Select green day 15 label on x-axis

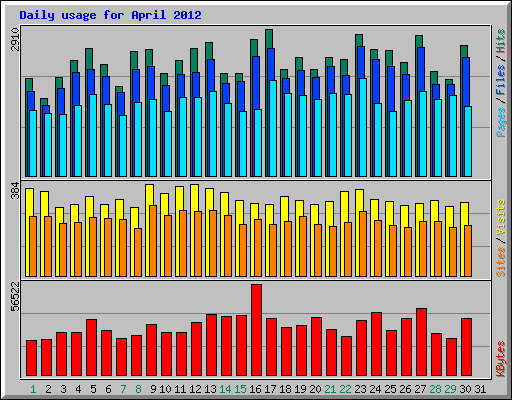(240, 389)
